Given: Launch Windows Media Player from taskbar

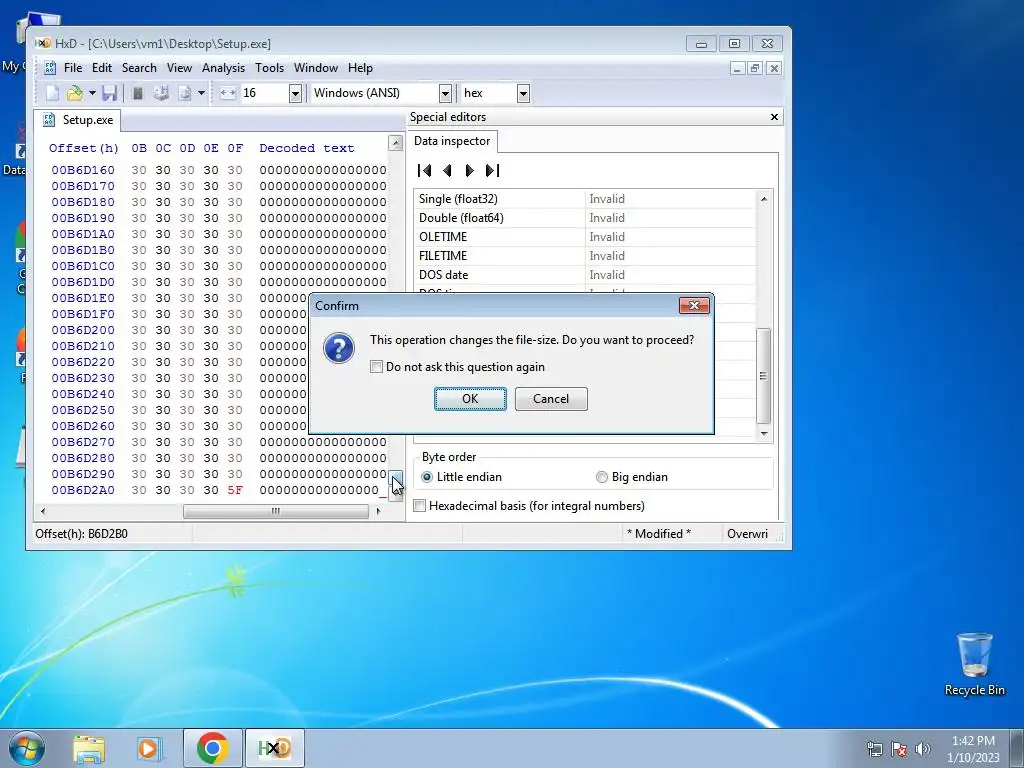Looking at the screenshot, I should [x=149, y=748].
